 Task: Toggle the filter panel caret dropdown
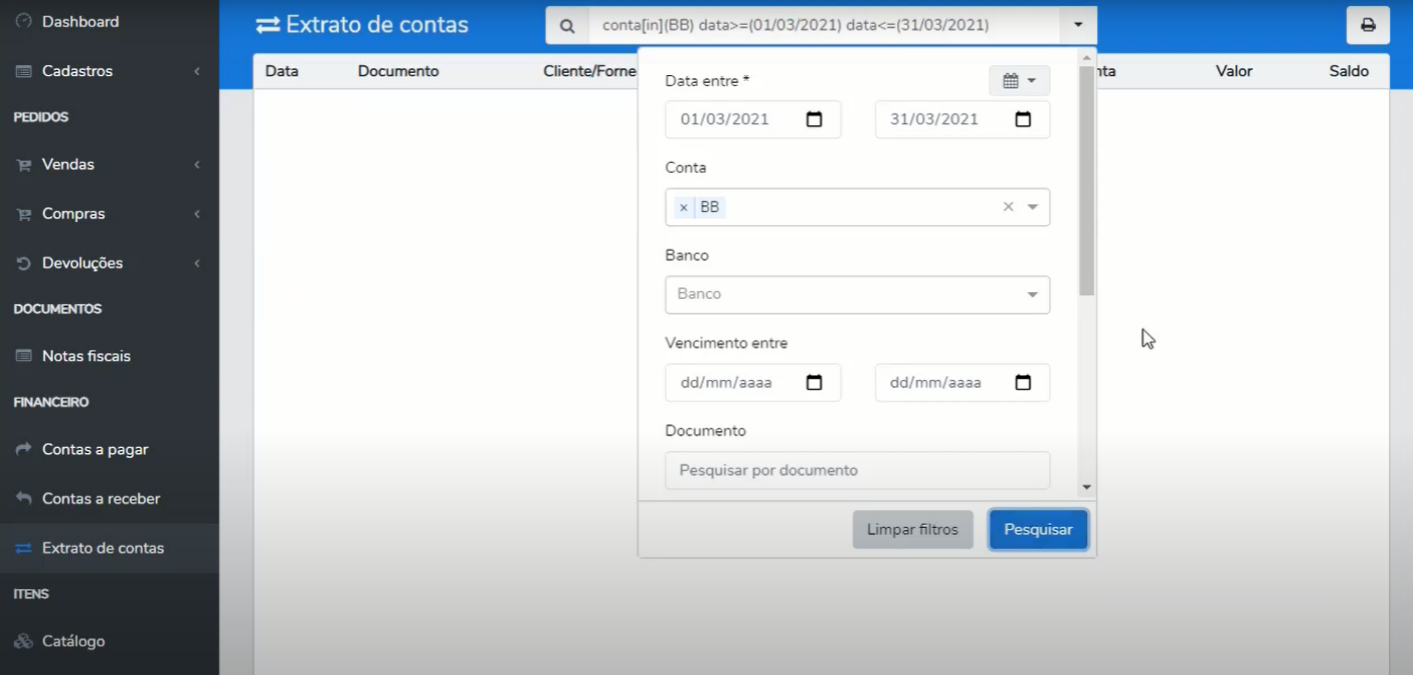1077,26
